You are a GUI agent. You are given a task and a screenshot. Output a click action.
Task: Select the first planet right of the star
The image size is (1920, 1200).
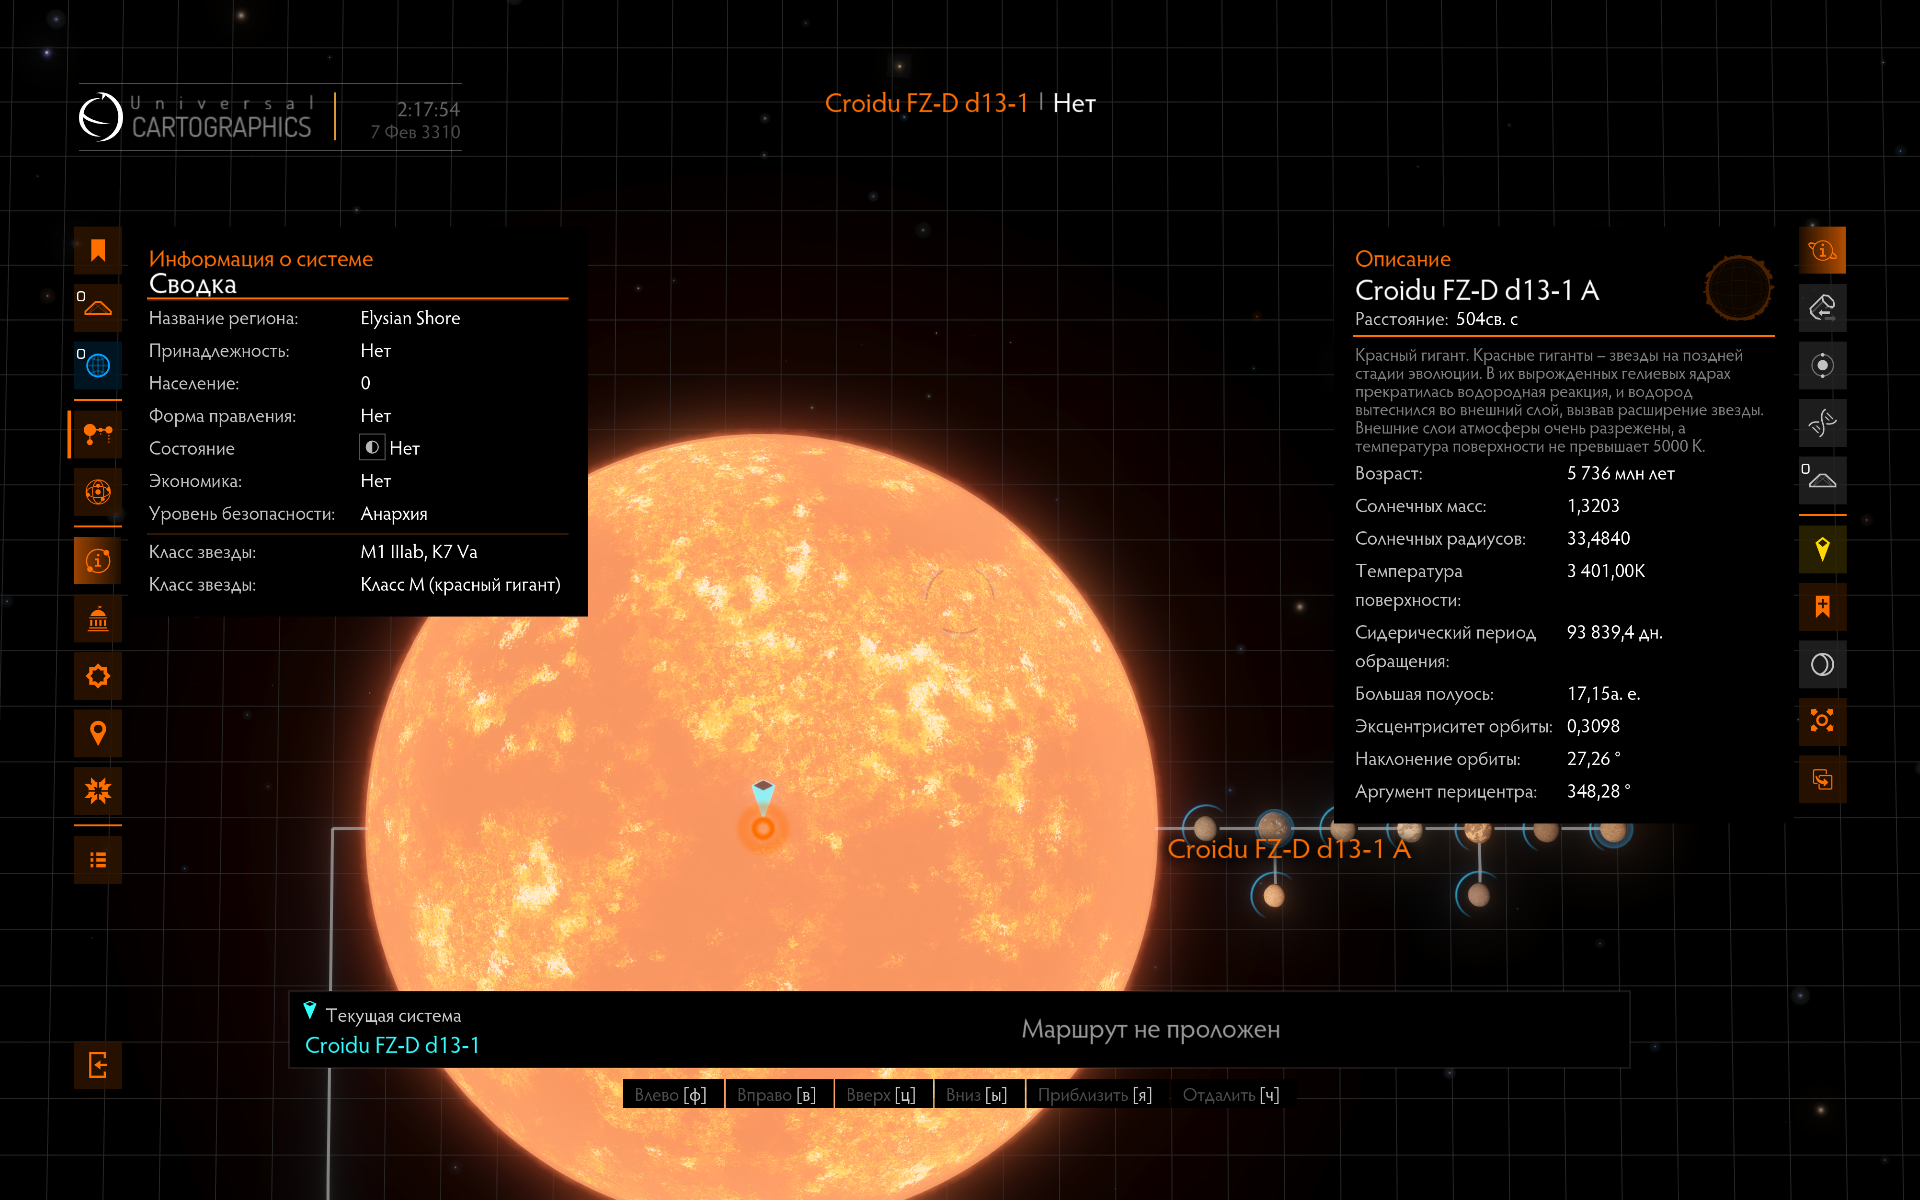click(1205, 828)
